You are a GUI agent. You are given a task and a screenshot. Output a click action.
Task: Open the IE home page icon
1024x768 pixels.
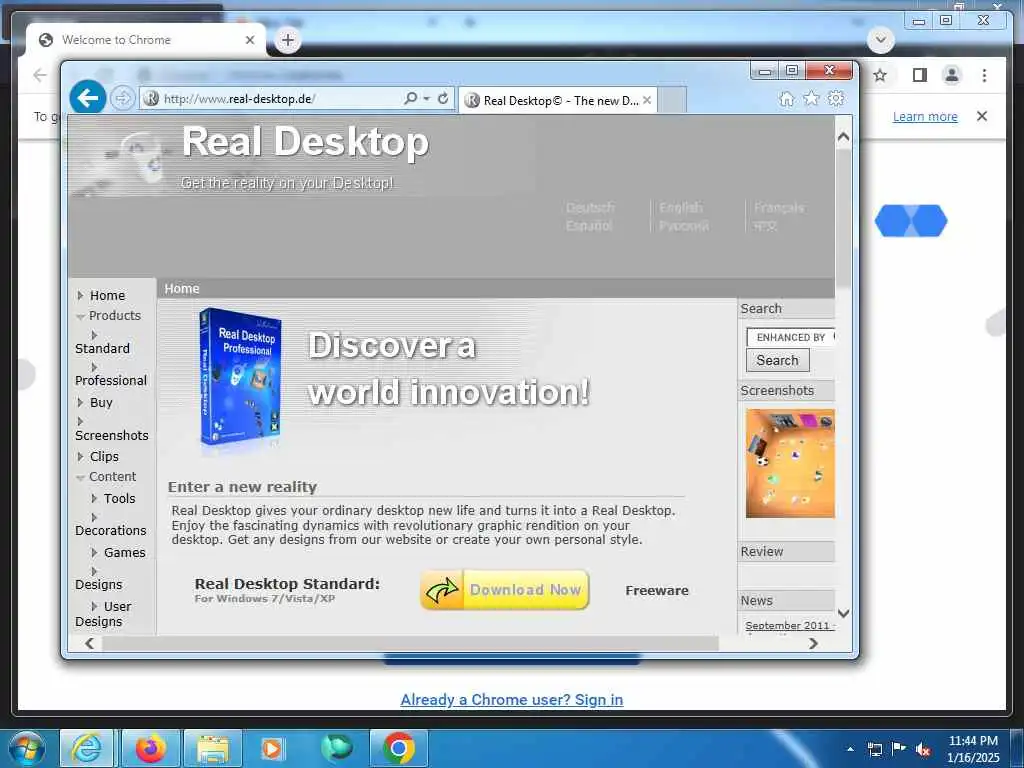pyautogui.click(x=787, y=99)
